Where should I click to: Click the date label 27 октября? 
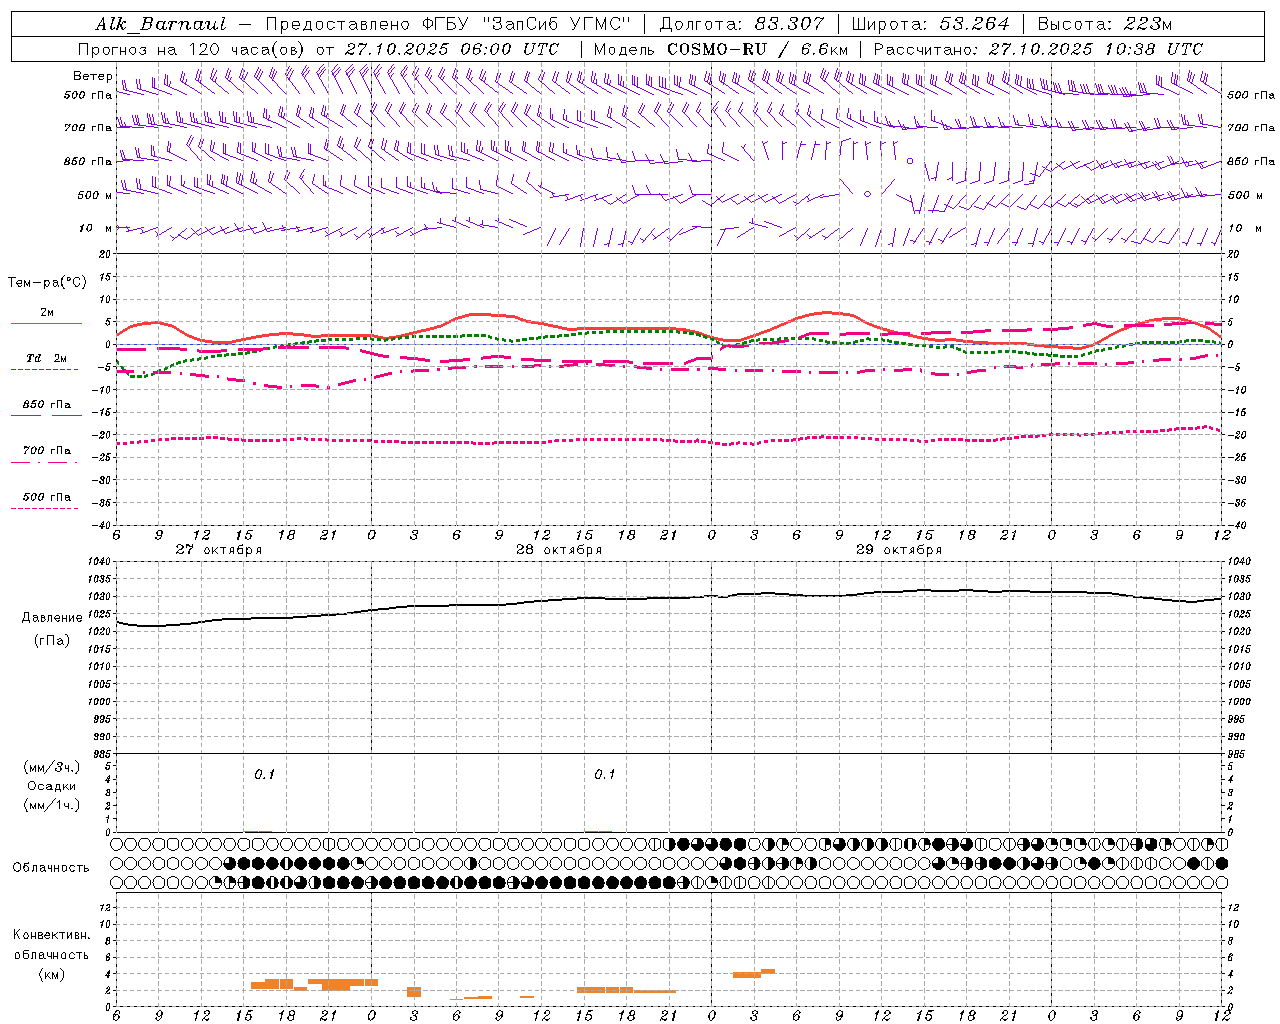[x=219, y=550]
